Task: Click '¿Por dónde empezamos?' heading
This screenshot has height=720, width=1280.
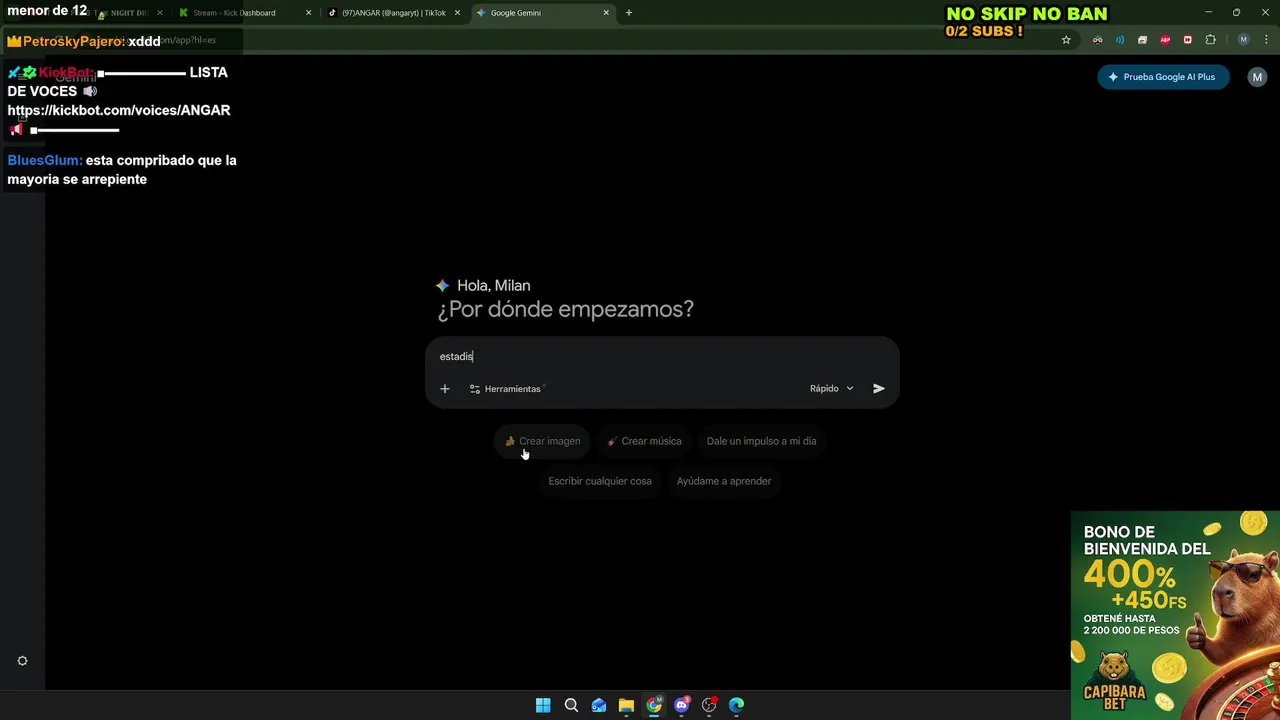Action: [x=566, y=309]
